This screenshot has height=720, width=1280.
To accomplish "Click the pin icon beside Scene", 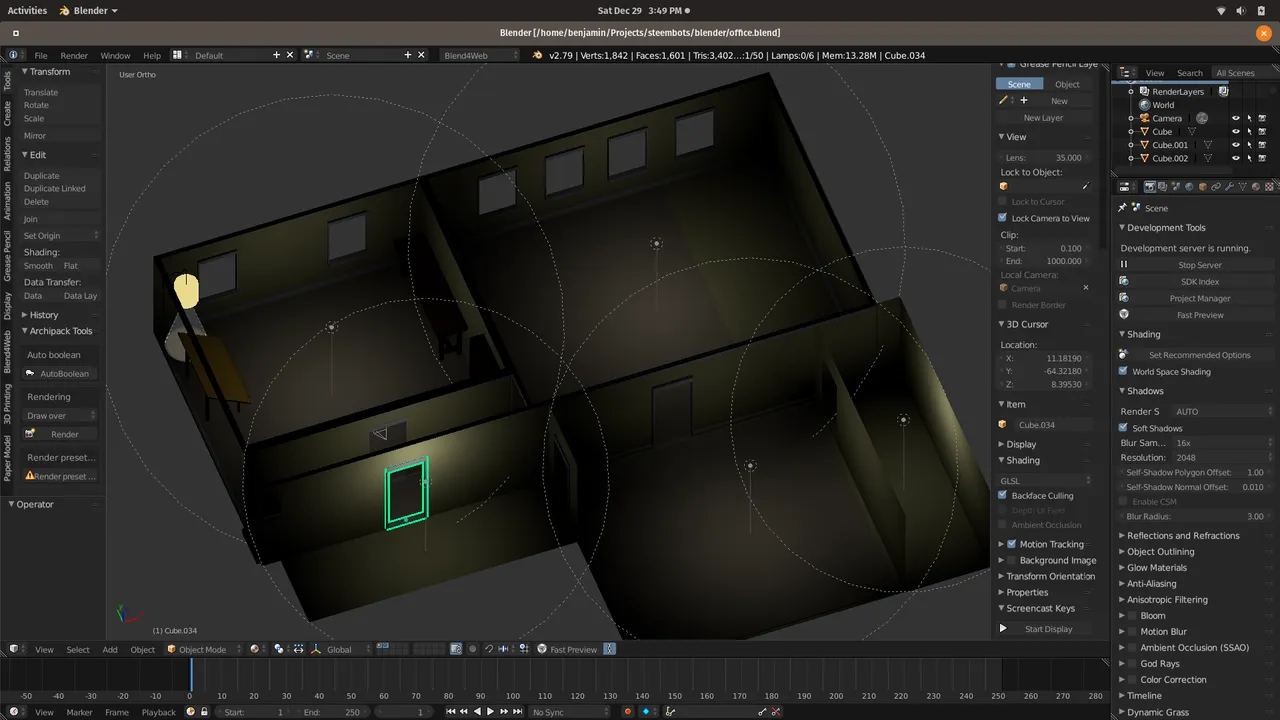I will coord(1122,208).
